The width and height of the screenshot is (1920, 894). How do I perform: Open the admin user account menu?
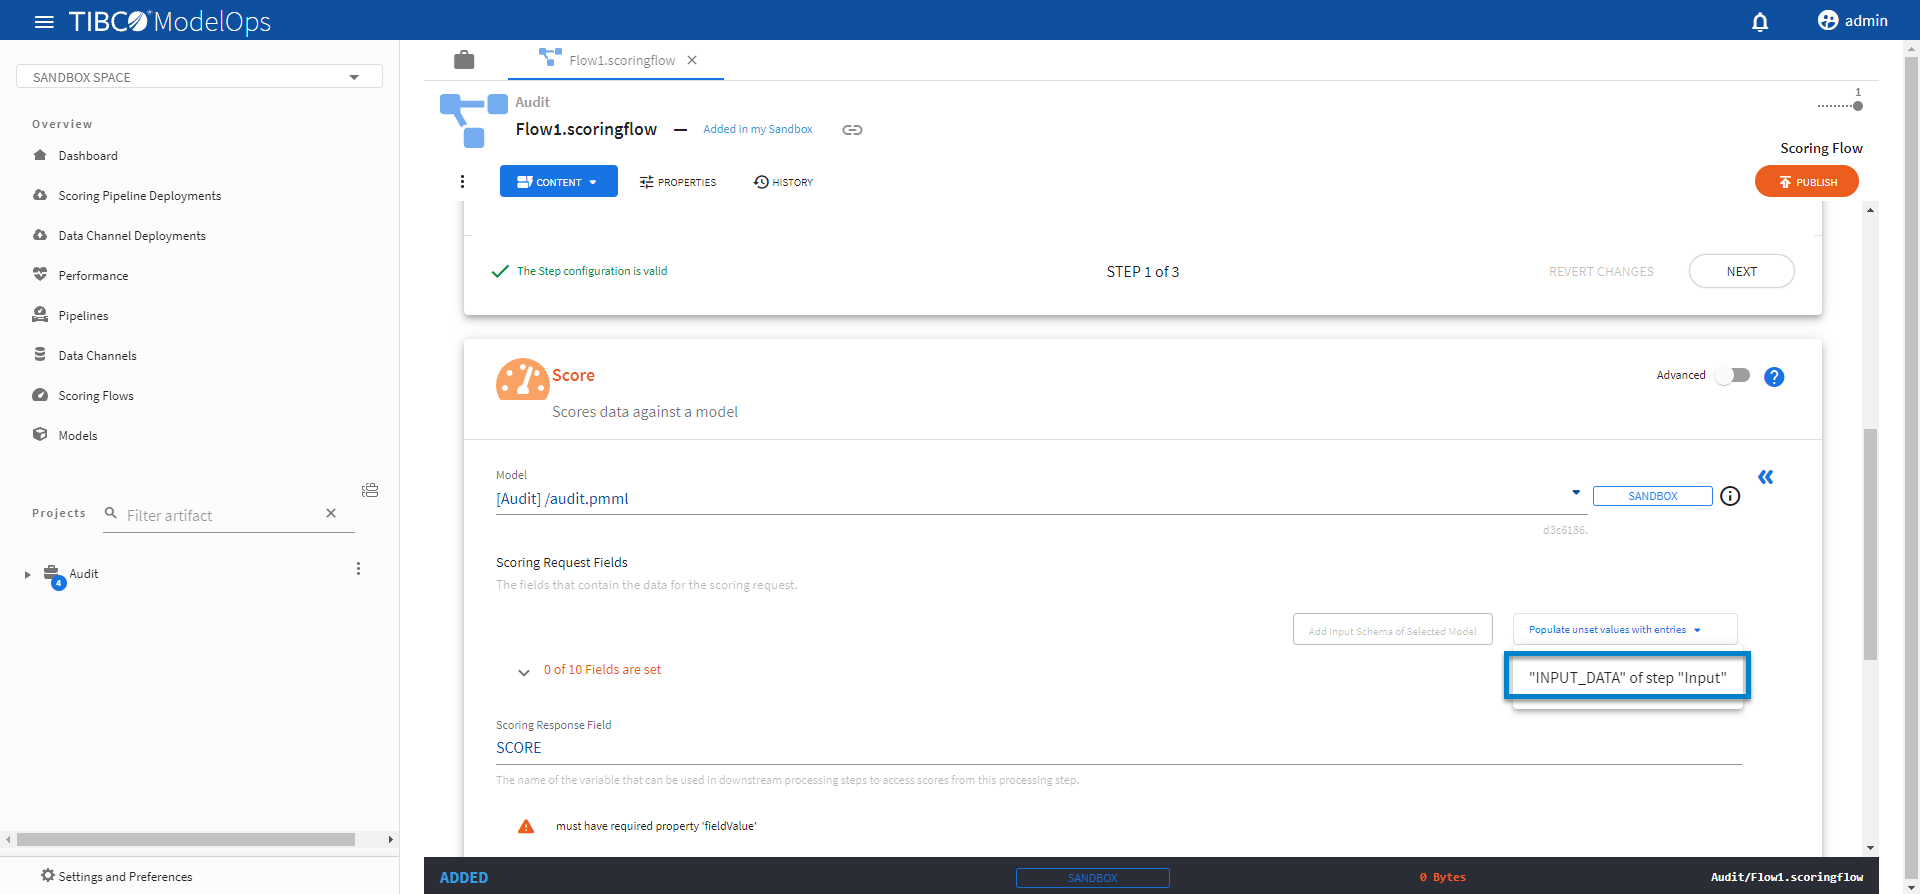click(x=1853, y=21)
